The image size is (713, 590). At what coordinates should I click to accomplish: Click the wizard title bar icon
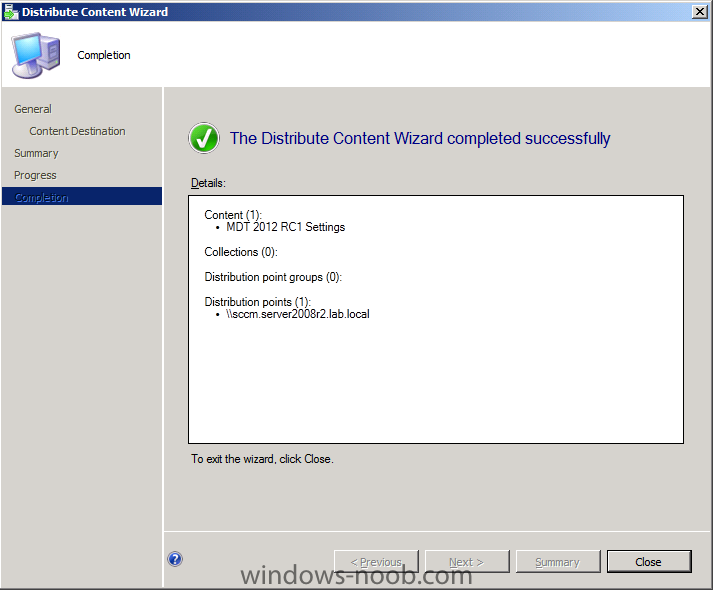(10, 12)
